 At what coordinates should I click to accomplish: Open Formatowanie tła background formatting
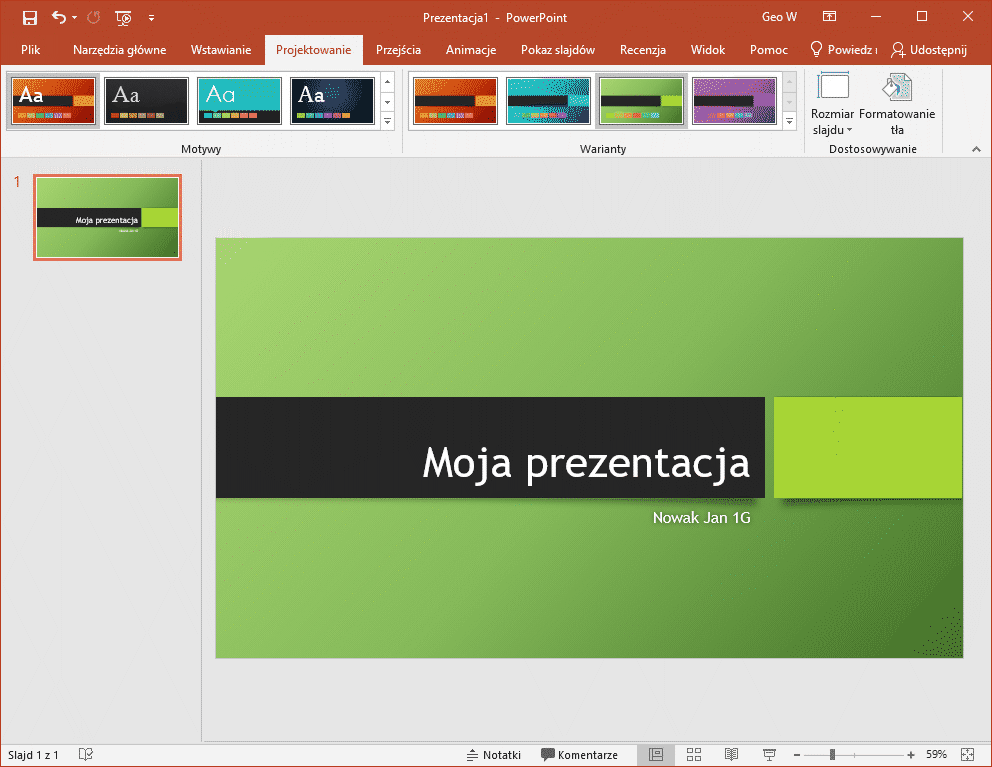coord(897,105)
